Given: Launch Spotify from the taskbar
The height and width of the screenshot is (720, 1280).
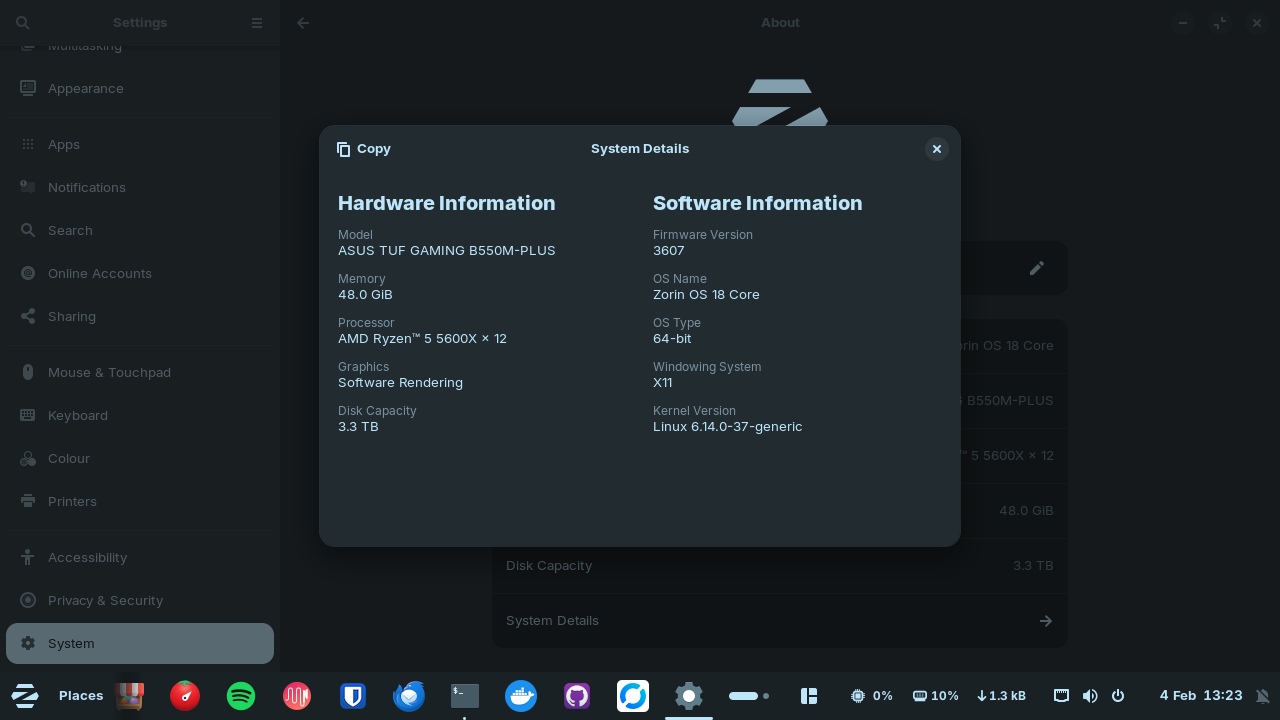Looking at the screenshot, I should (x=241, y=696).
